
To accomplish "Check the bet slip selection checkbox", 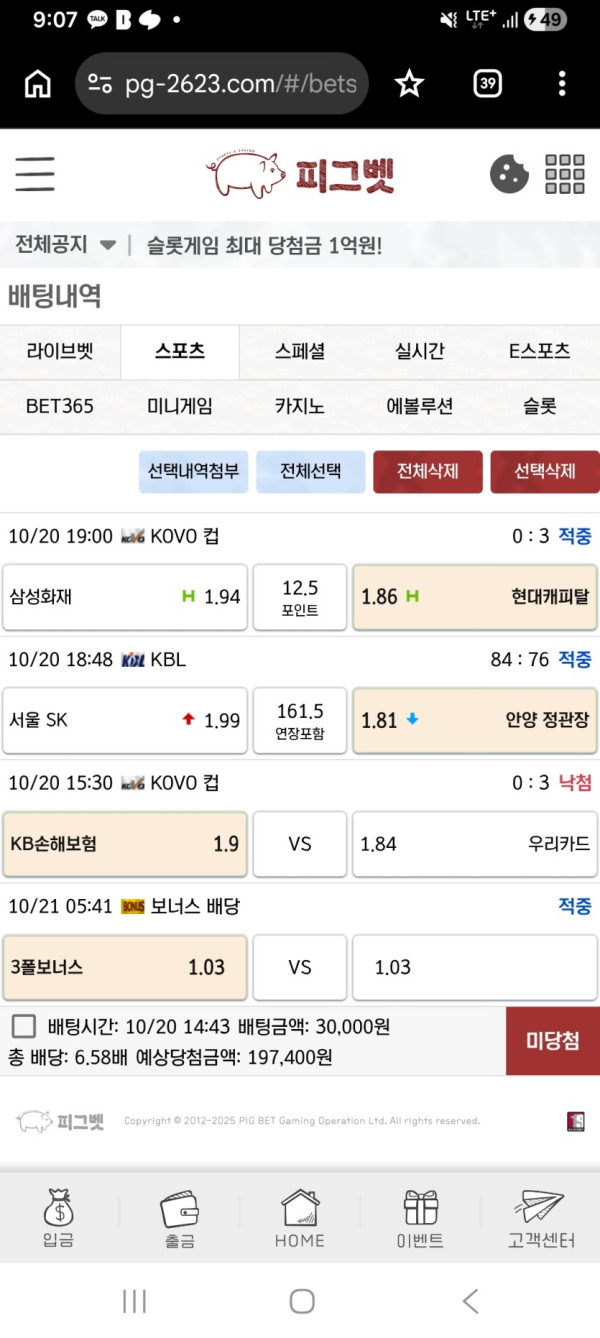I will [25, 1026].
